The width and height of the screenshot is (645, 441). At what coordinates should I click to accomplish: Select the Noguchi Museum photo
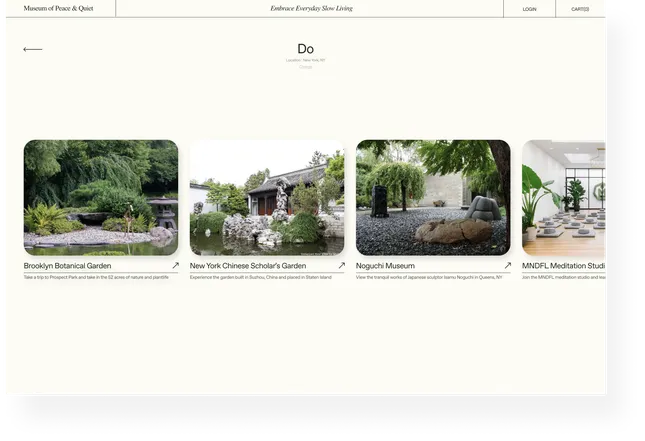tap(433, 197)
